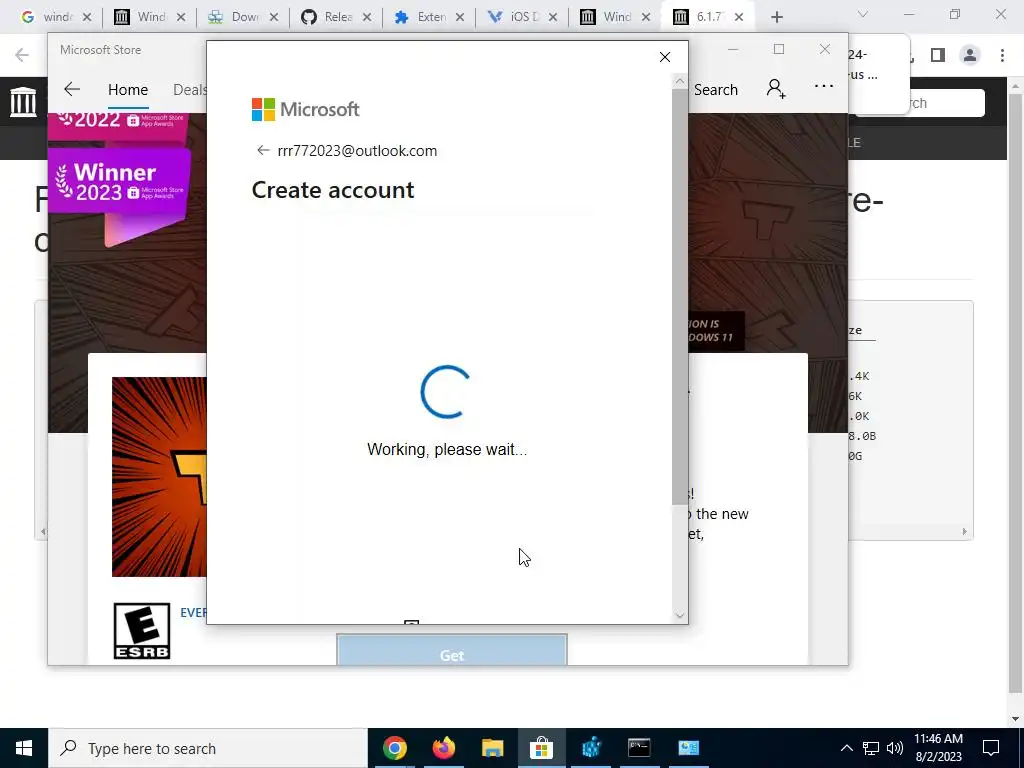Image resolution: width=1024 pixels, height=768 pixels.
Task: Click the Type here to search box
Action: 208,748
